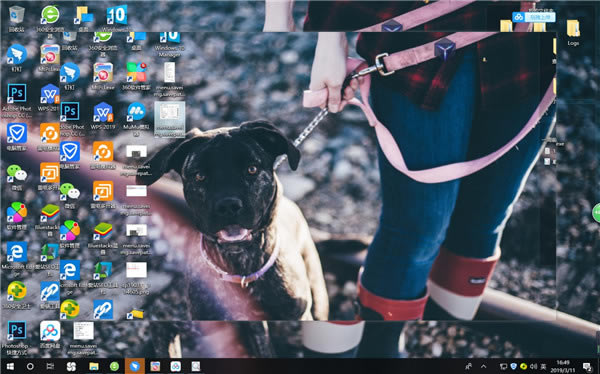
Task: Click the magnifier document icon on taskbar
Action: (x=196, y=366)
